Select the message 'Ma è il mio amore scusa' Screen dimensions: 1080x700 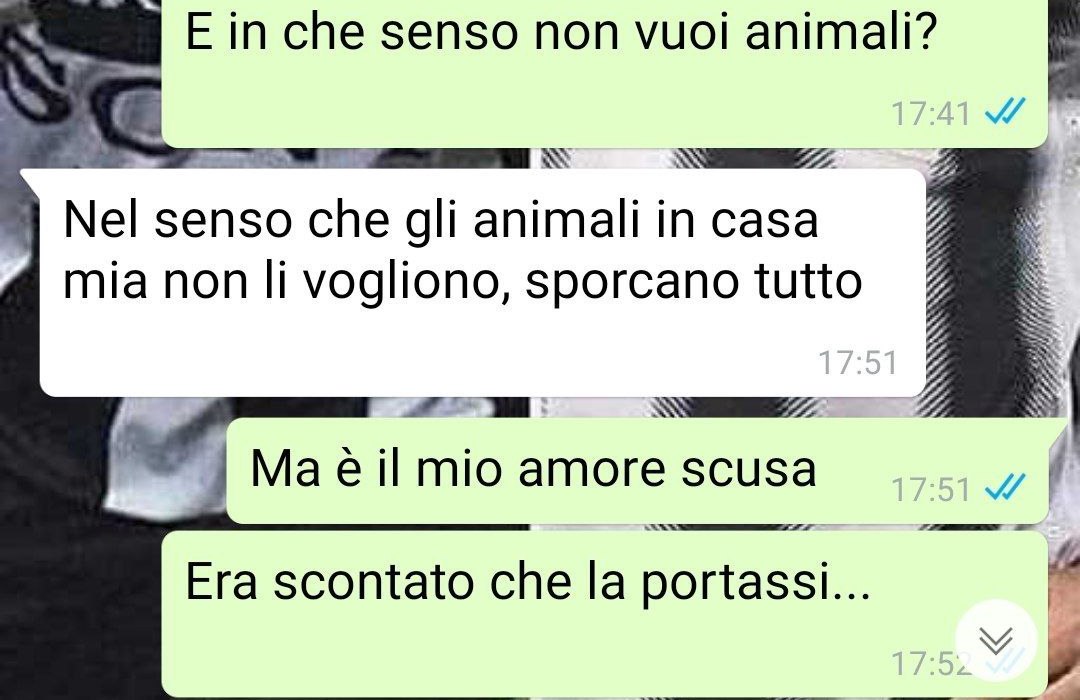tap(637, 471)
